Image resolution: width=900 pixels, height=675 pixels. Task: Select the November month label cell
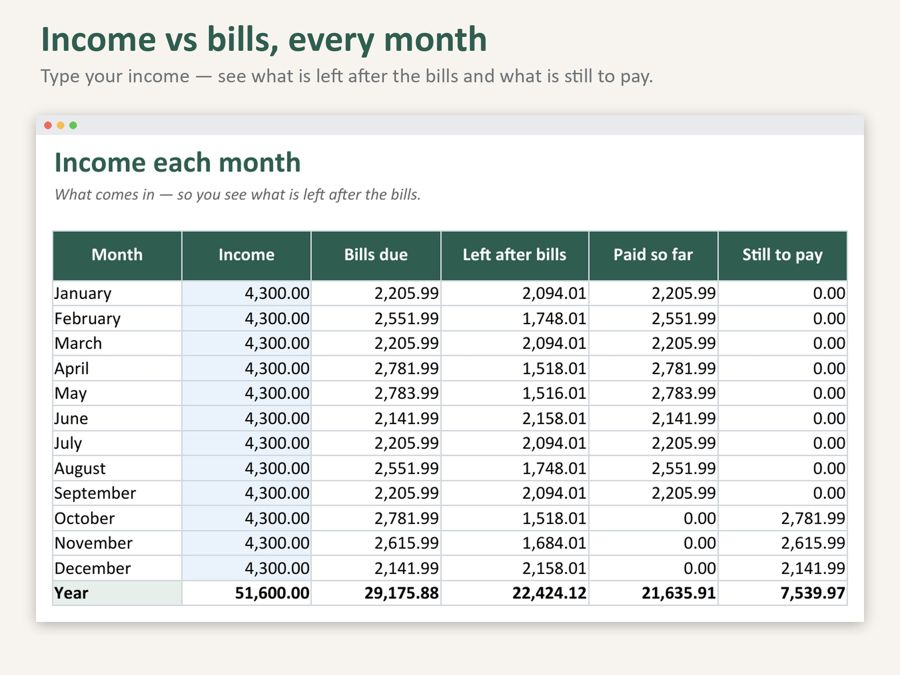coord(117,543)
